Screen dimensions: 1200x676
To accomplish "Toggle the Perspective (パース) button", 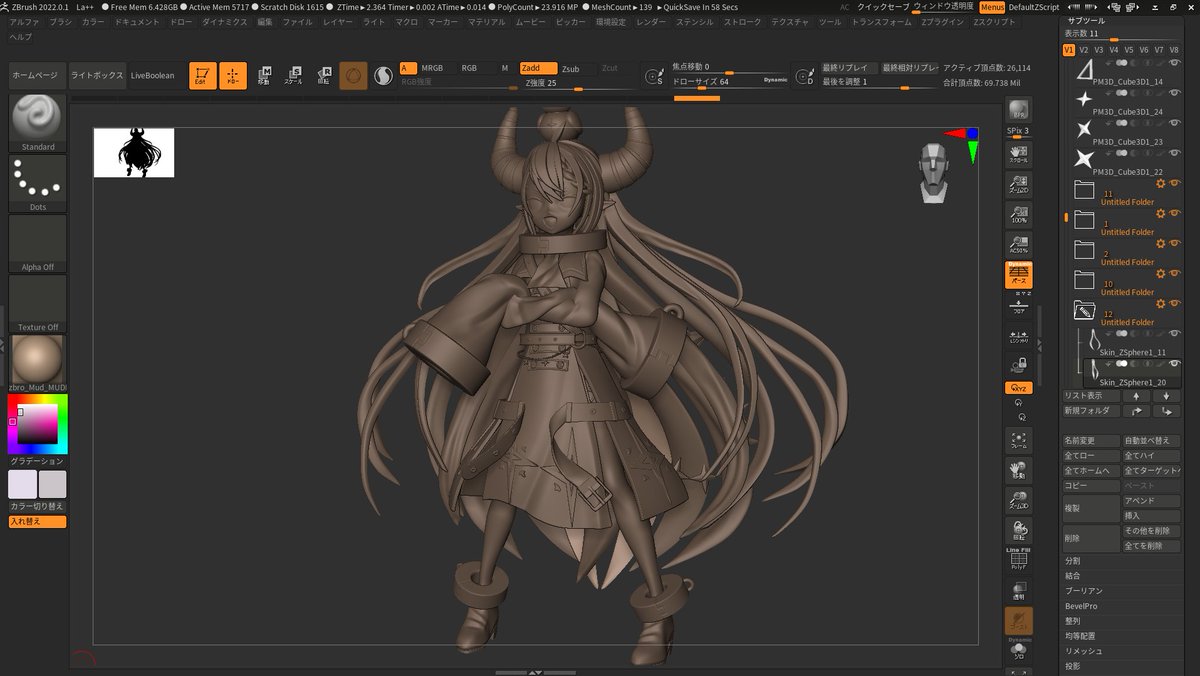I will pyautogui.click(x=1019, y=275).
